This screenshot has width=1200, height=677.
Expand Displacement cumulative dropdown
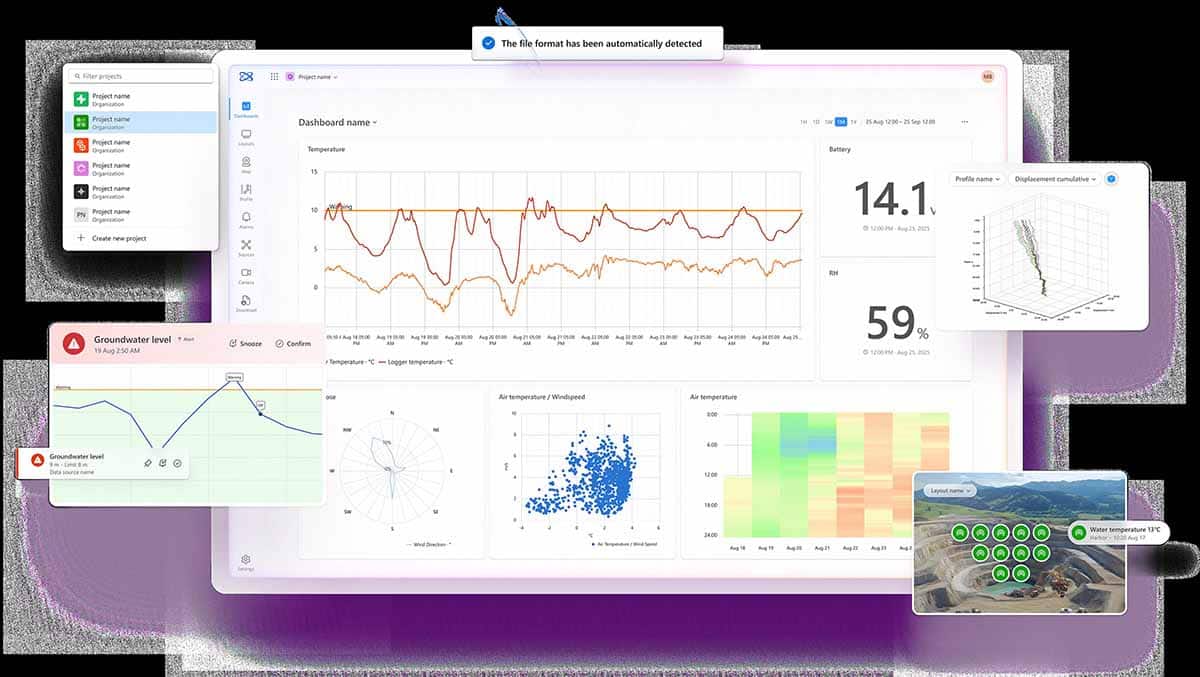coord(1053,179)
